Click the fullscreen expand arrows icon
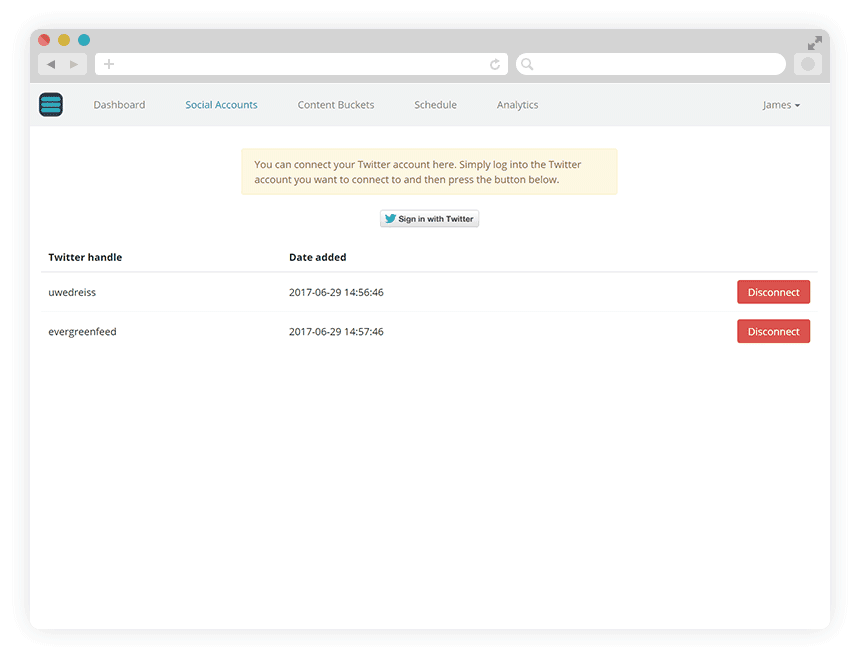858x661 pixels. tap(815, 43)
